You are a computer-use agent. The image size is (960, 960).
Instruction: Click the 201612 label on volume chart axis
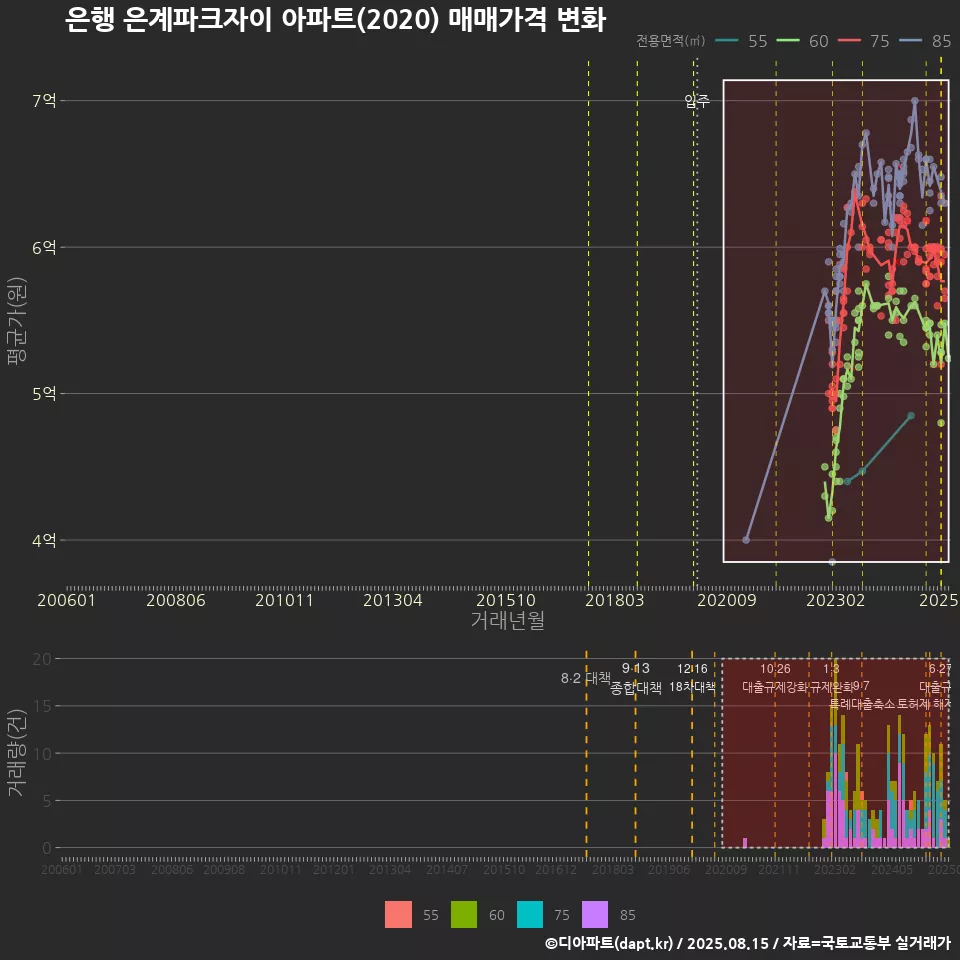click(x=556, y=869)
